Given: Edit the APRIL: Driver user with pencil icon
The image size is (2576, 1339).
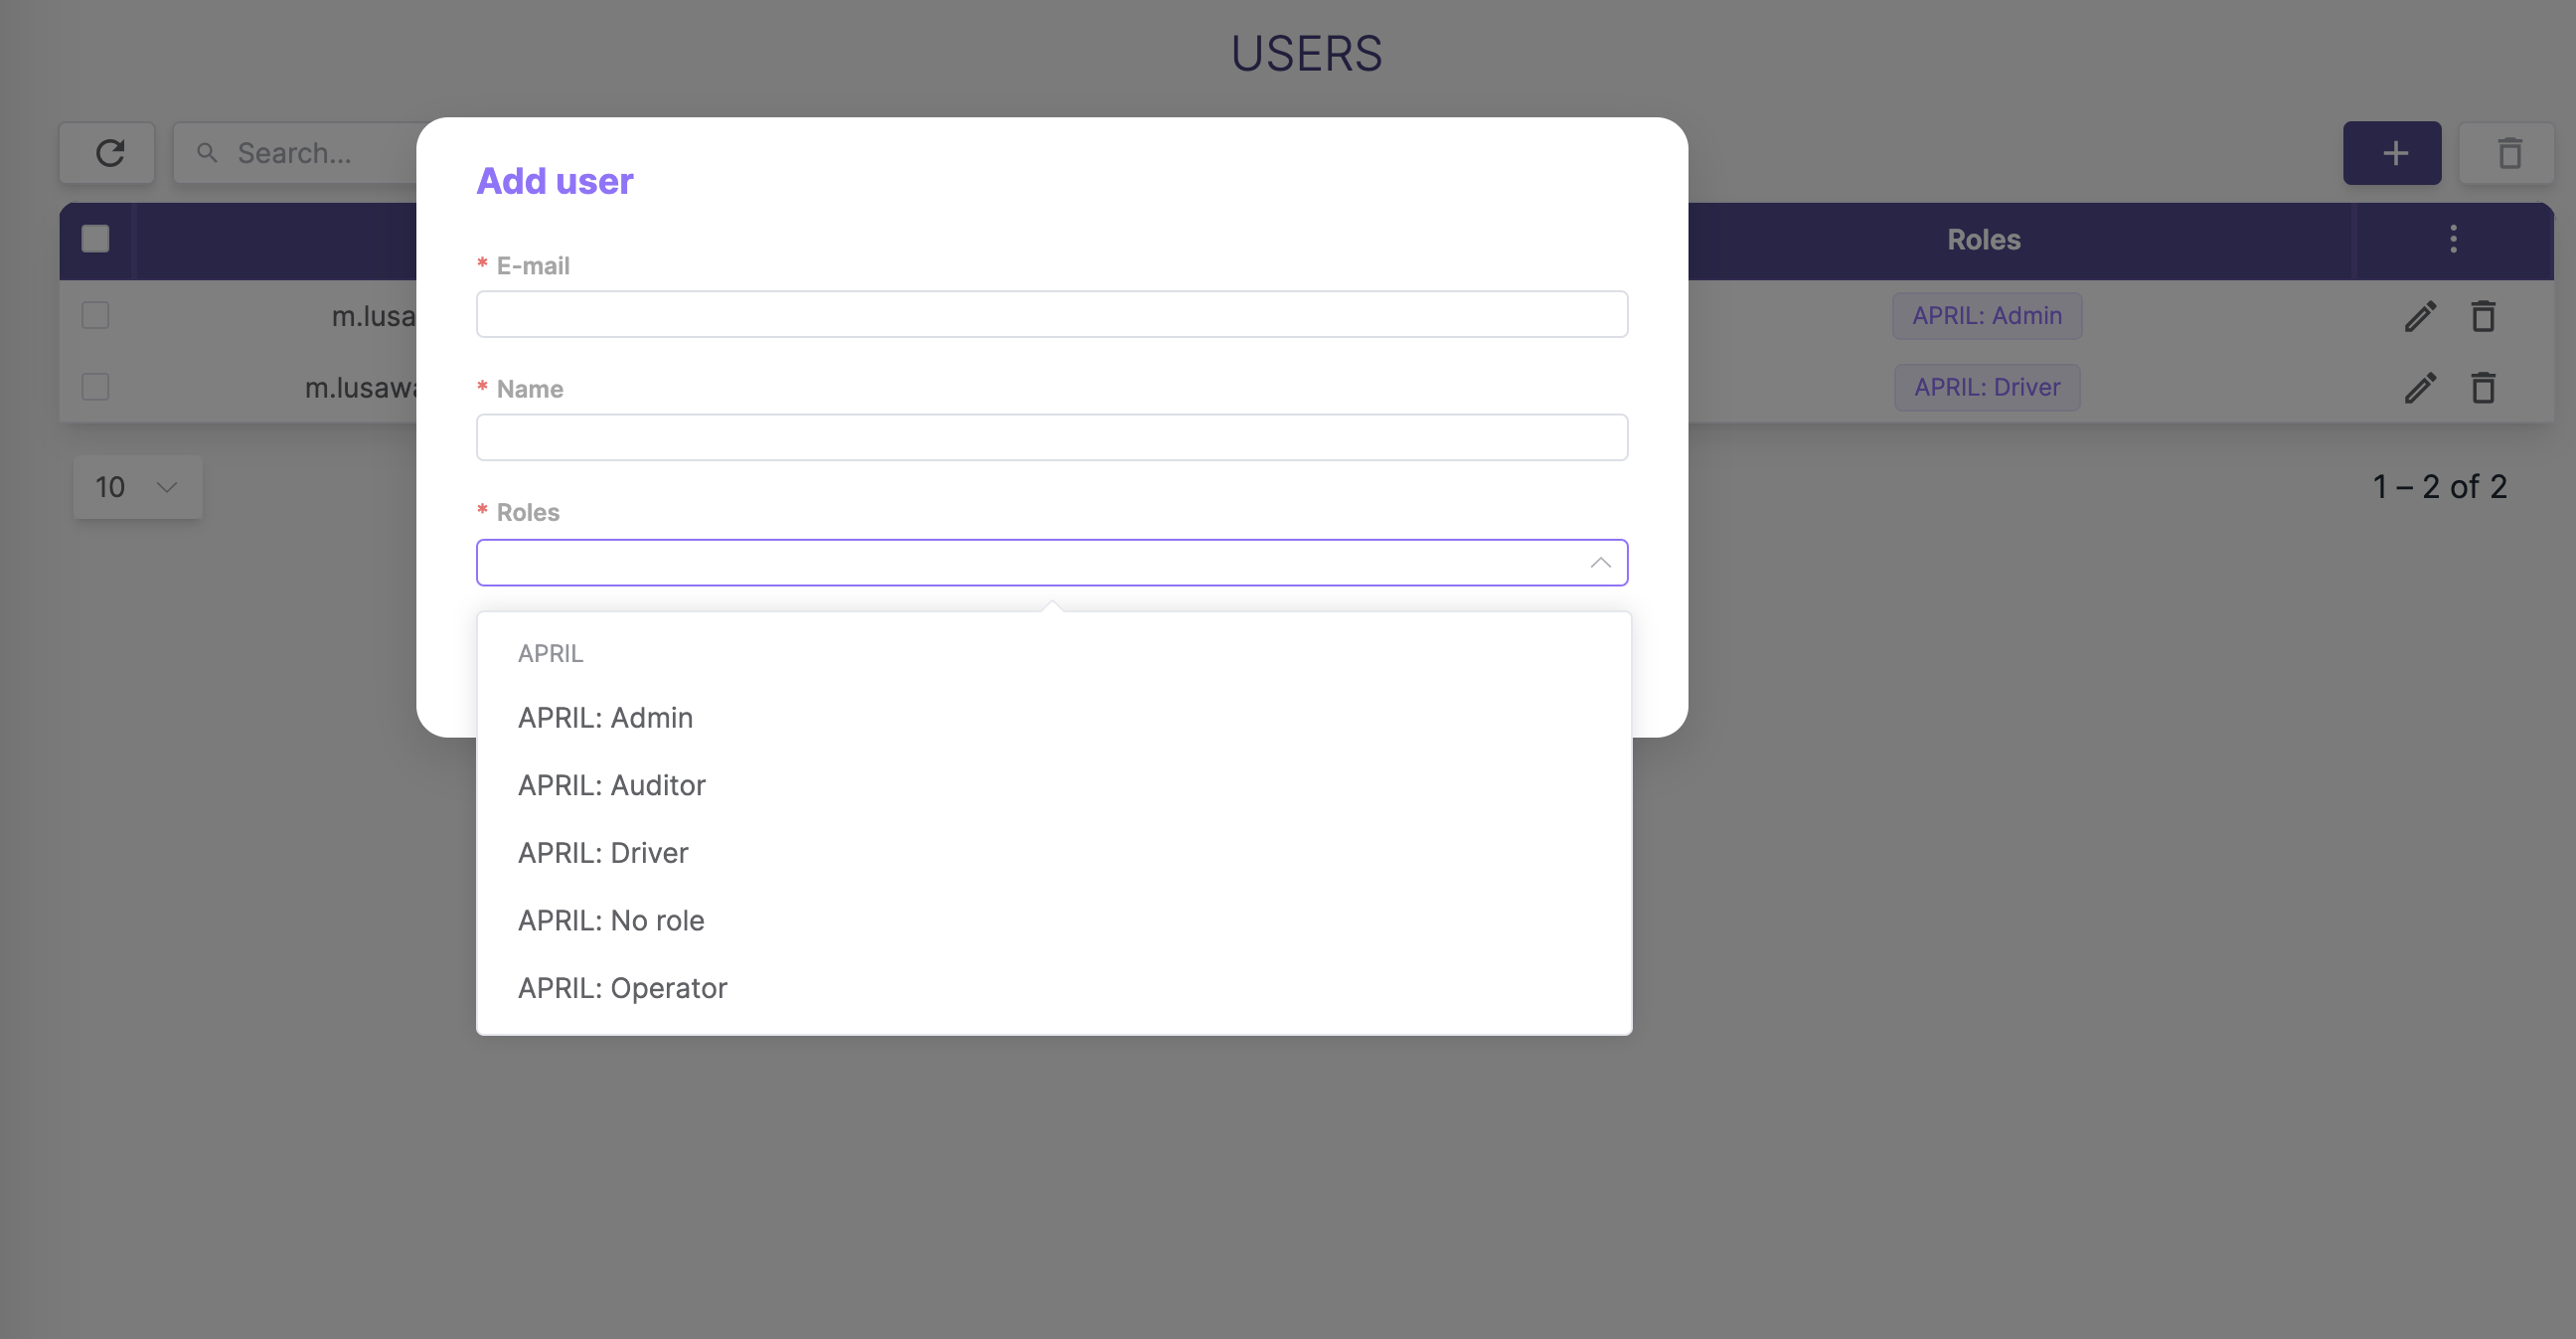Looking at the screenshot, I should pos(2420,388).
